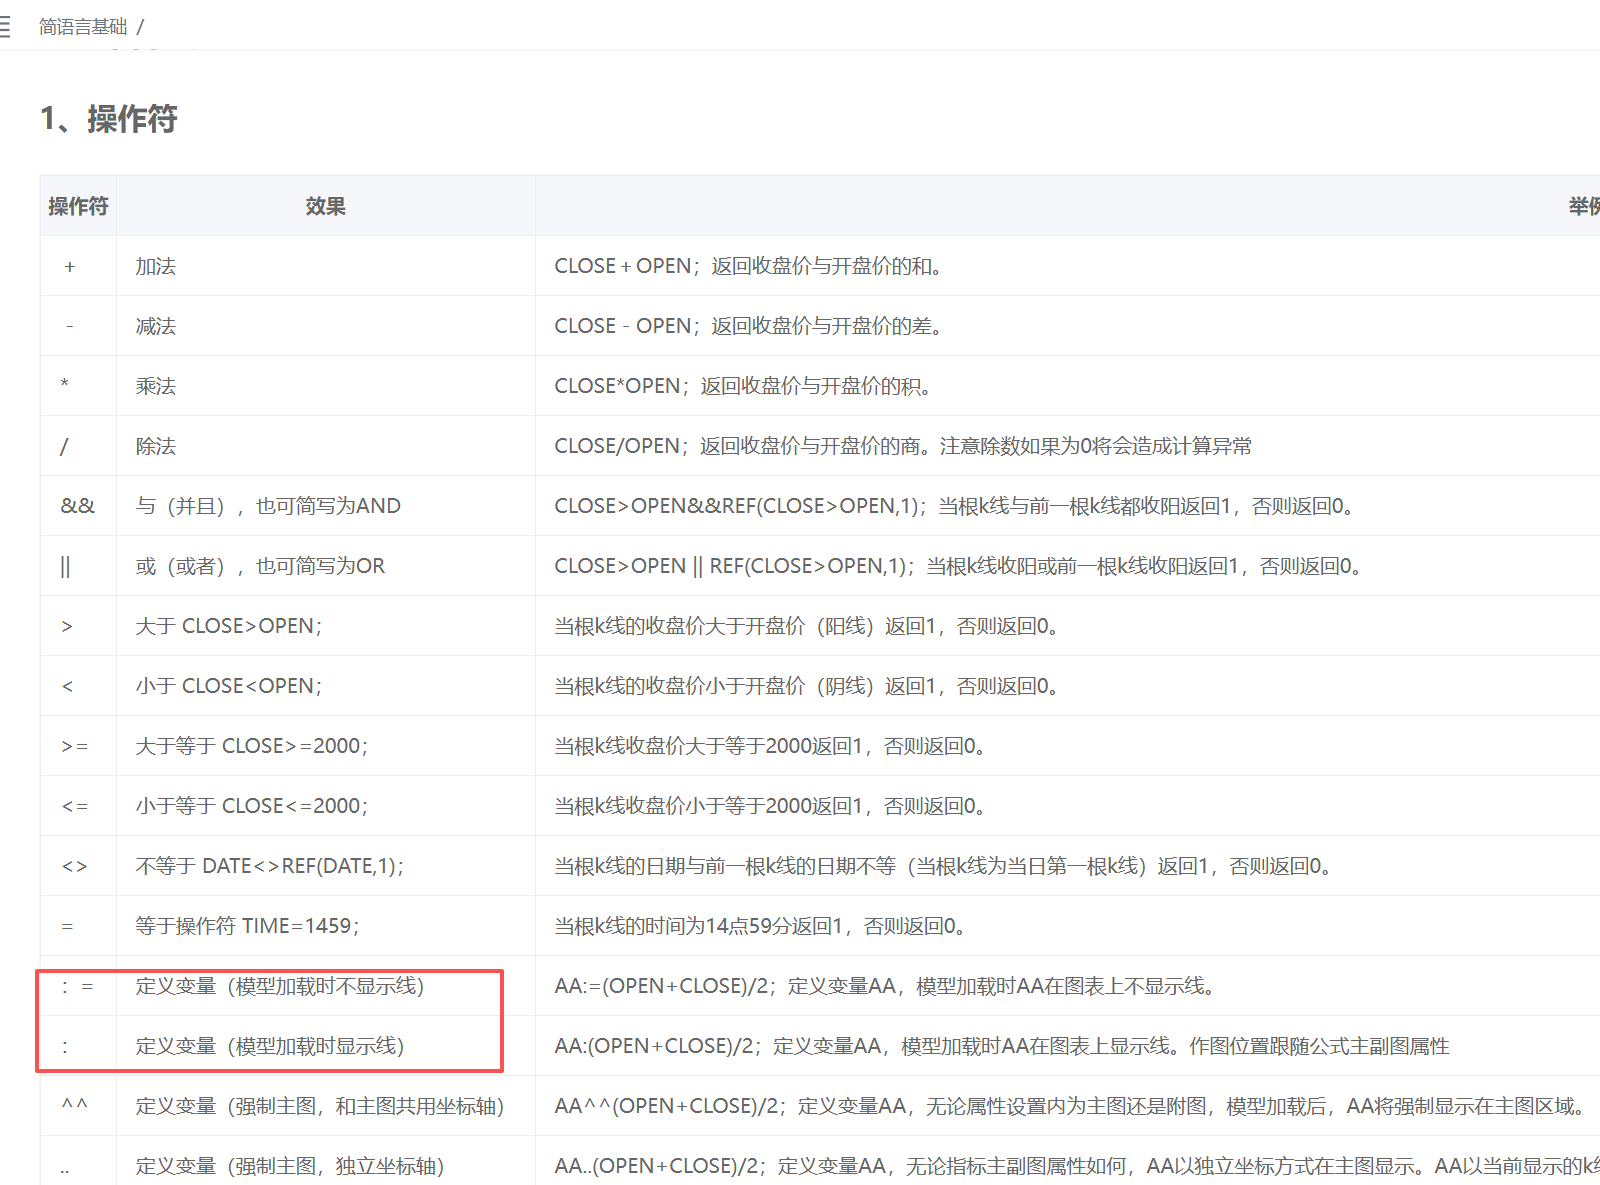This screenshot has height=1185, width=1600.
Task: Click the 操作符 column header
Action: [x=78, y=206]
